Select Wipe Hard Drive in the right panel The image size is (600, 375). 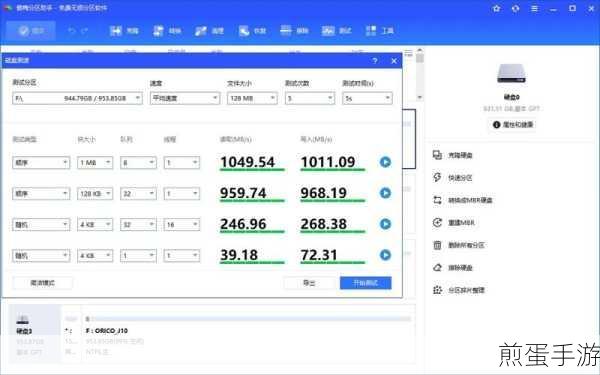click(x=453, y=268)
